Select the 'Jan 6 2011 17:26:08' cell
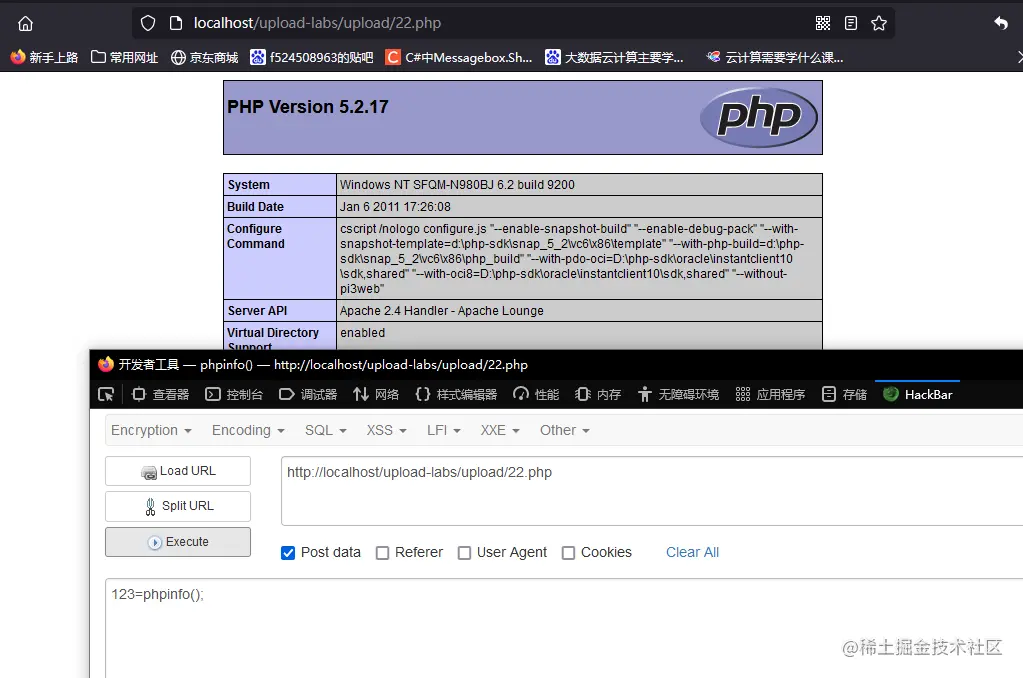Image resolution: width=1023 pixels, height=678 pixels. (x=579, y=207)
